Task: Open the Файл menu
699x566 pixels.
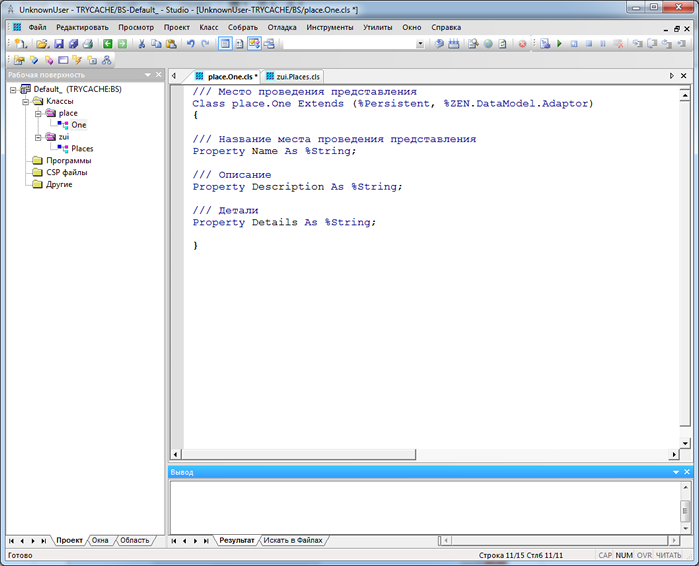Action: (x=37, y=27)
